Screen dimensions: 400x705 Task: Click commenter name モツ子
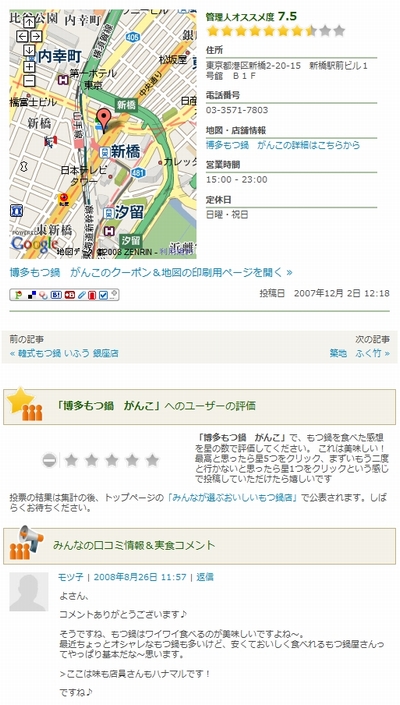(x=71, y=577)
